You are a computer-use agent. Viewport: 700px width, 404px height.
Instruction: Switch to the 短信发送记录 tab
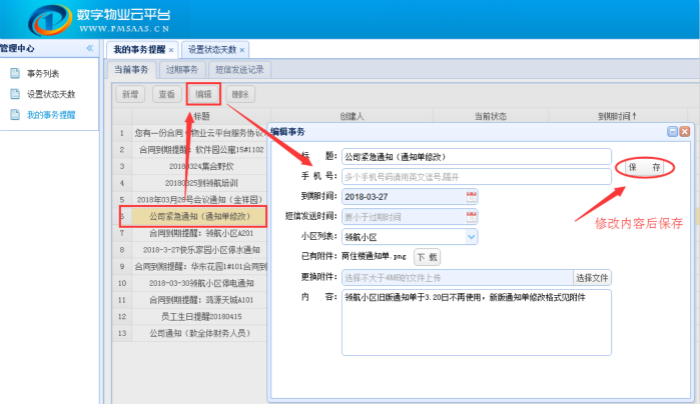240,69
